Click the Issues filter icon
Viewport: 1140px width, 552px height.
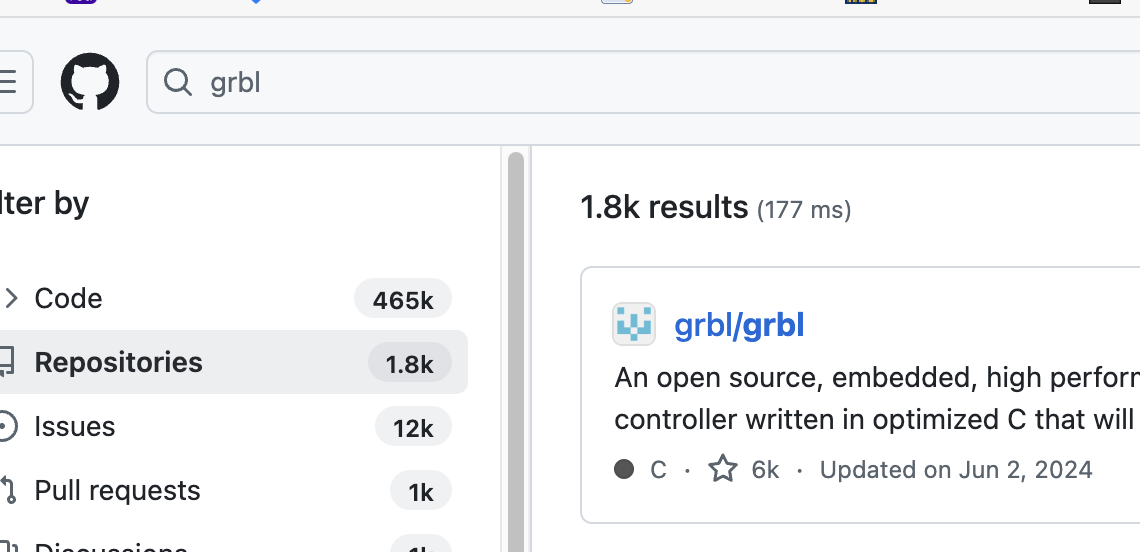[6, 426]
